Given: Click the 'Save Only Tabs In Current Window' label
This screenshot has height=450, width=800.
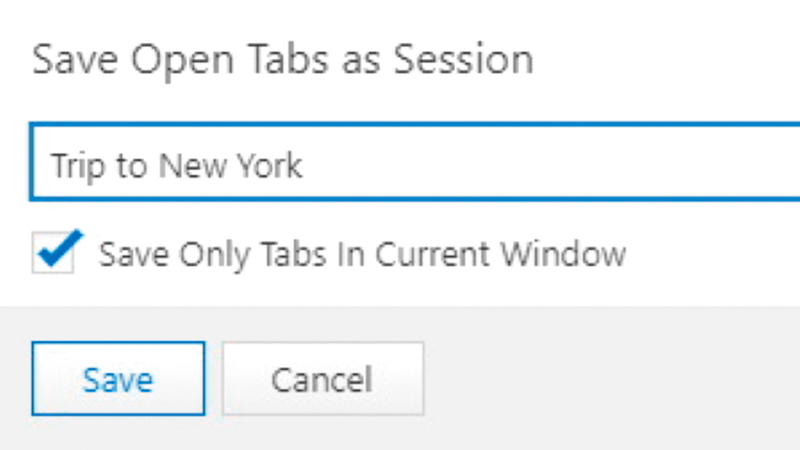Looking at the screenshot, I should click(x=362, y=254).
